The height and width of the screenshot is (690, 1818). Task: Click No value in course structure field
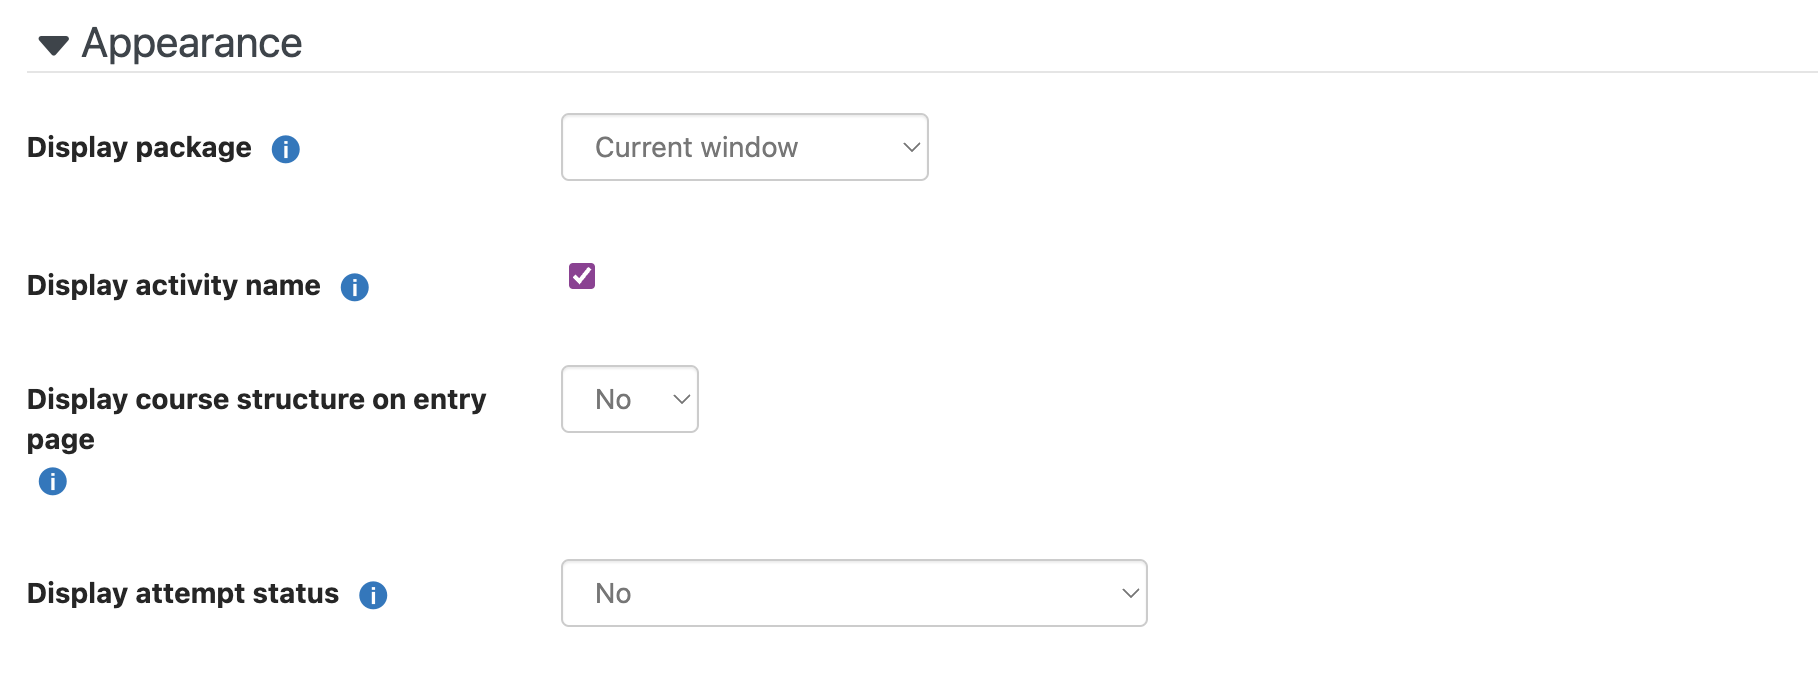coord(613,399)
